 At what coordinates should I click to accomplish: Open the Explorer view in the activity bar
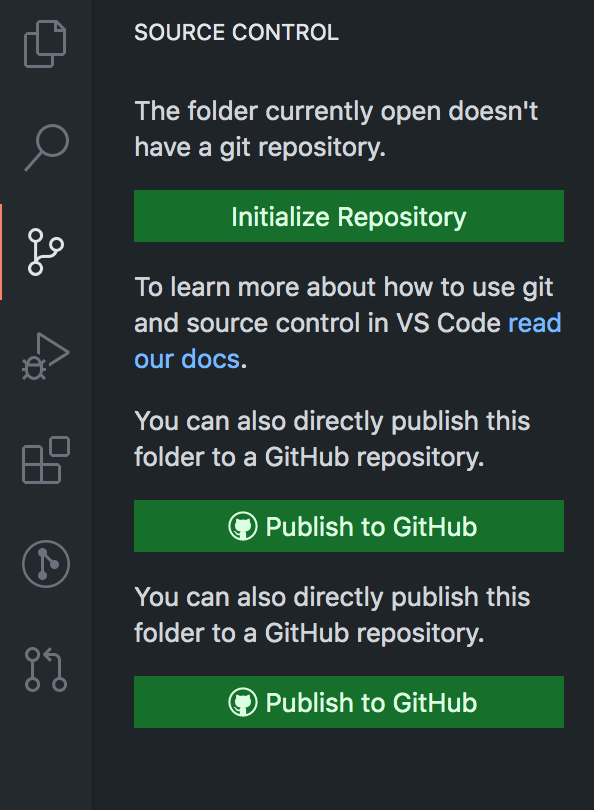(x=43, y=44)
